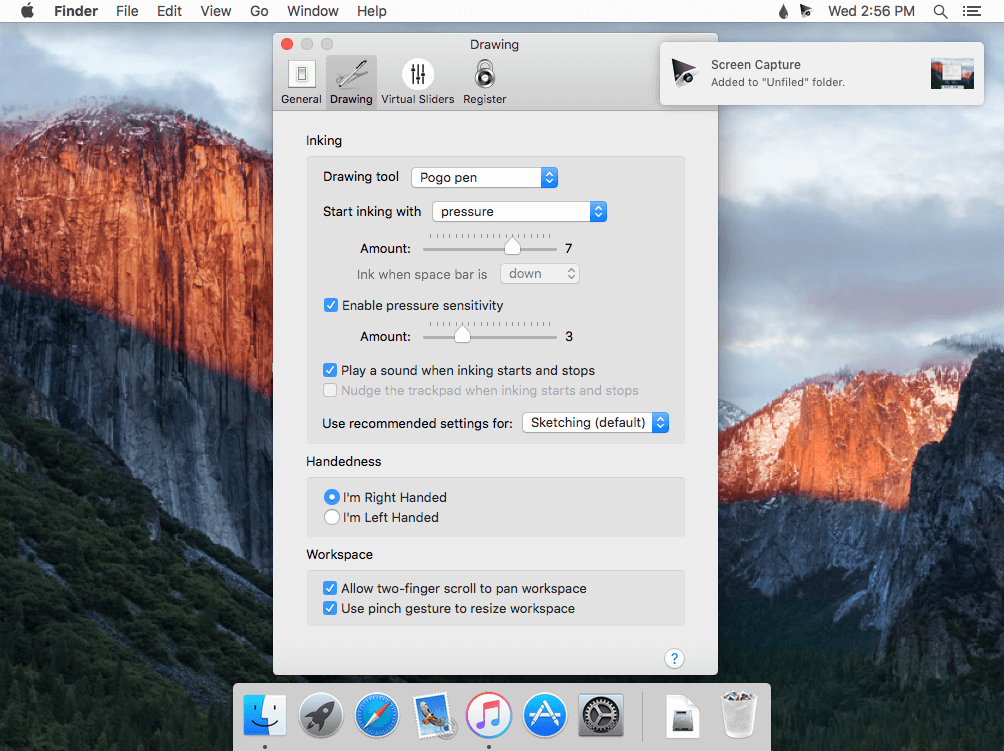Open the General preferences pane
The width and height of the screenshot is (1004, 751).
tap(301, 81)
